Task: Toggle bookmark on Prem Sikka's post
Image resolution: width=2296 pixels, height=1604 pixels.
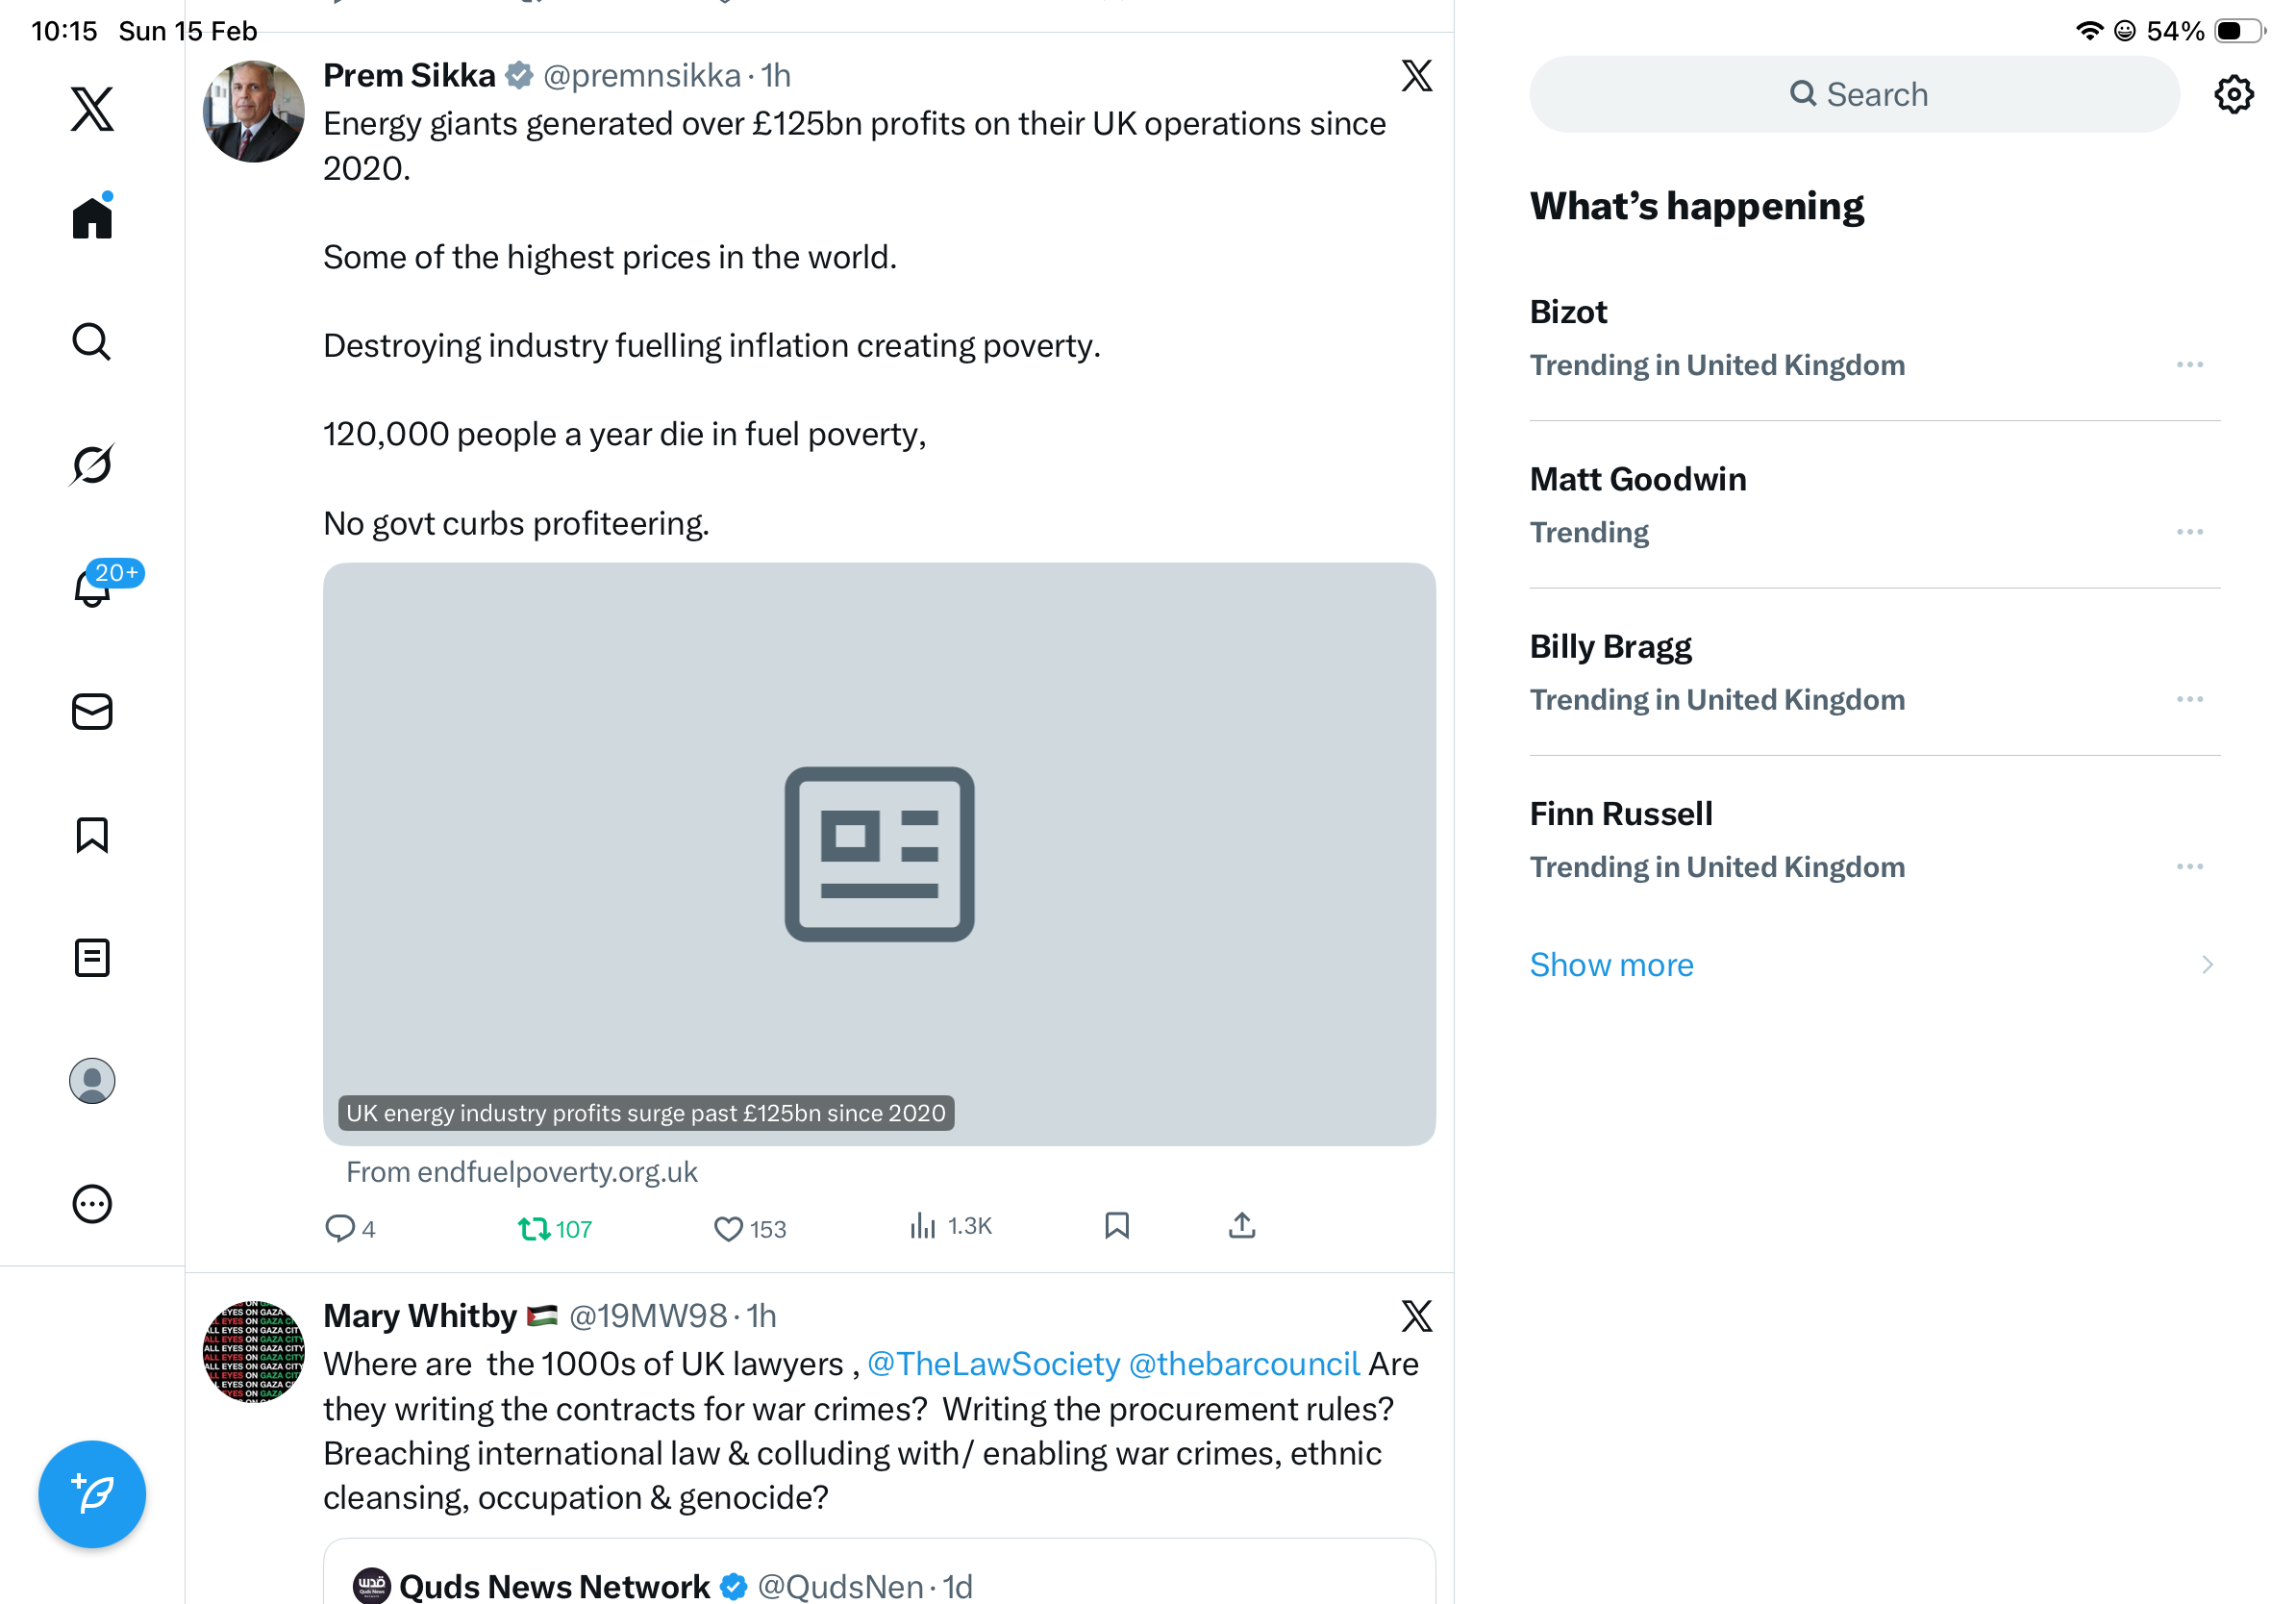Action: coord(1117,1226)
